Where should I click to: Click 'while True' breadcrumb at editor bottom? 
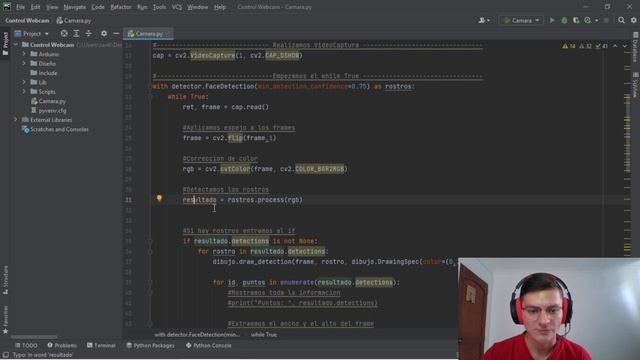[264, 335]
